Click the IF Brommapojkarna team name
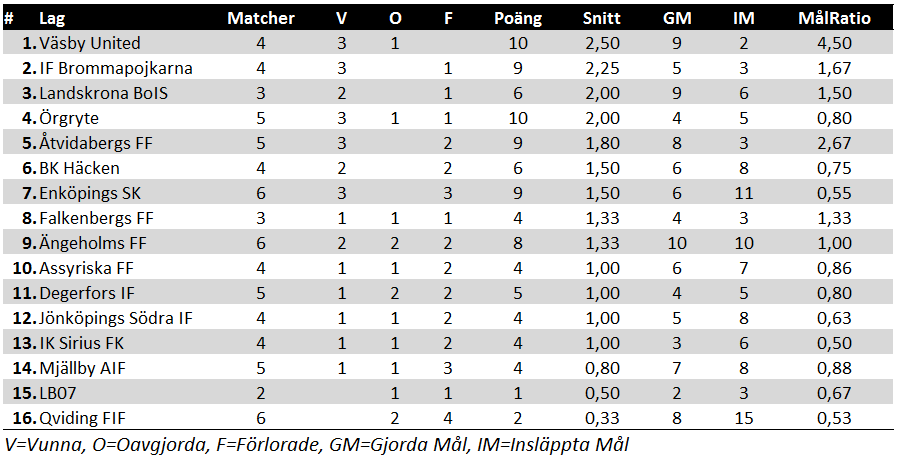This screenshot has width=900, height=459. tap(115, 68)
